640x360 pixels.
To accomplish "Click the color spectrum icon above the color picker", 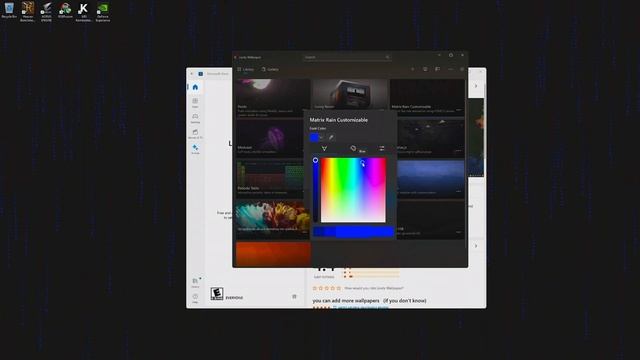I will click(324, 148).
